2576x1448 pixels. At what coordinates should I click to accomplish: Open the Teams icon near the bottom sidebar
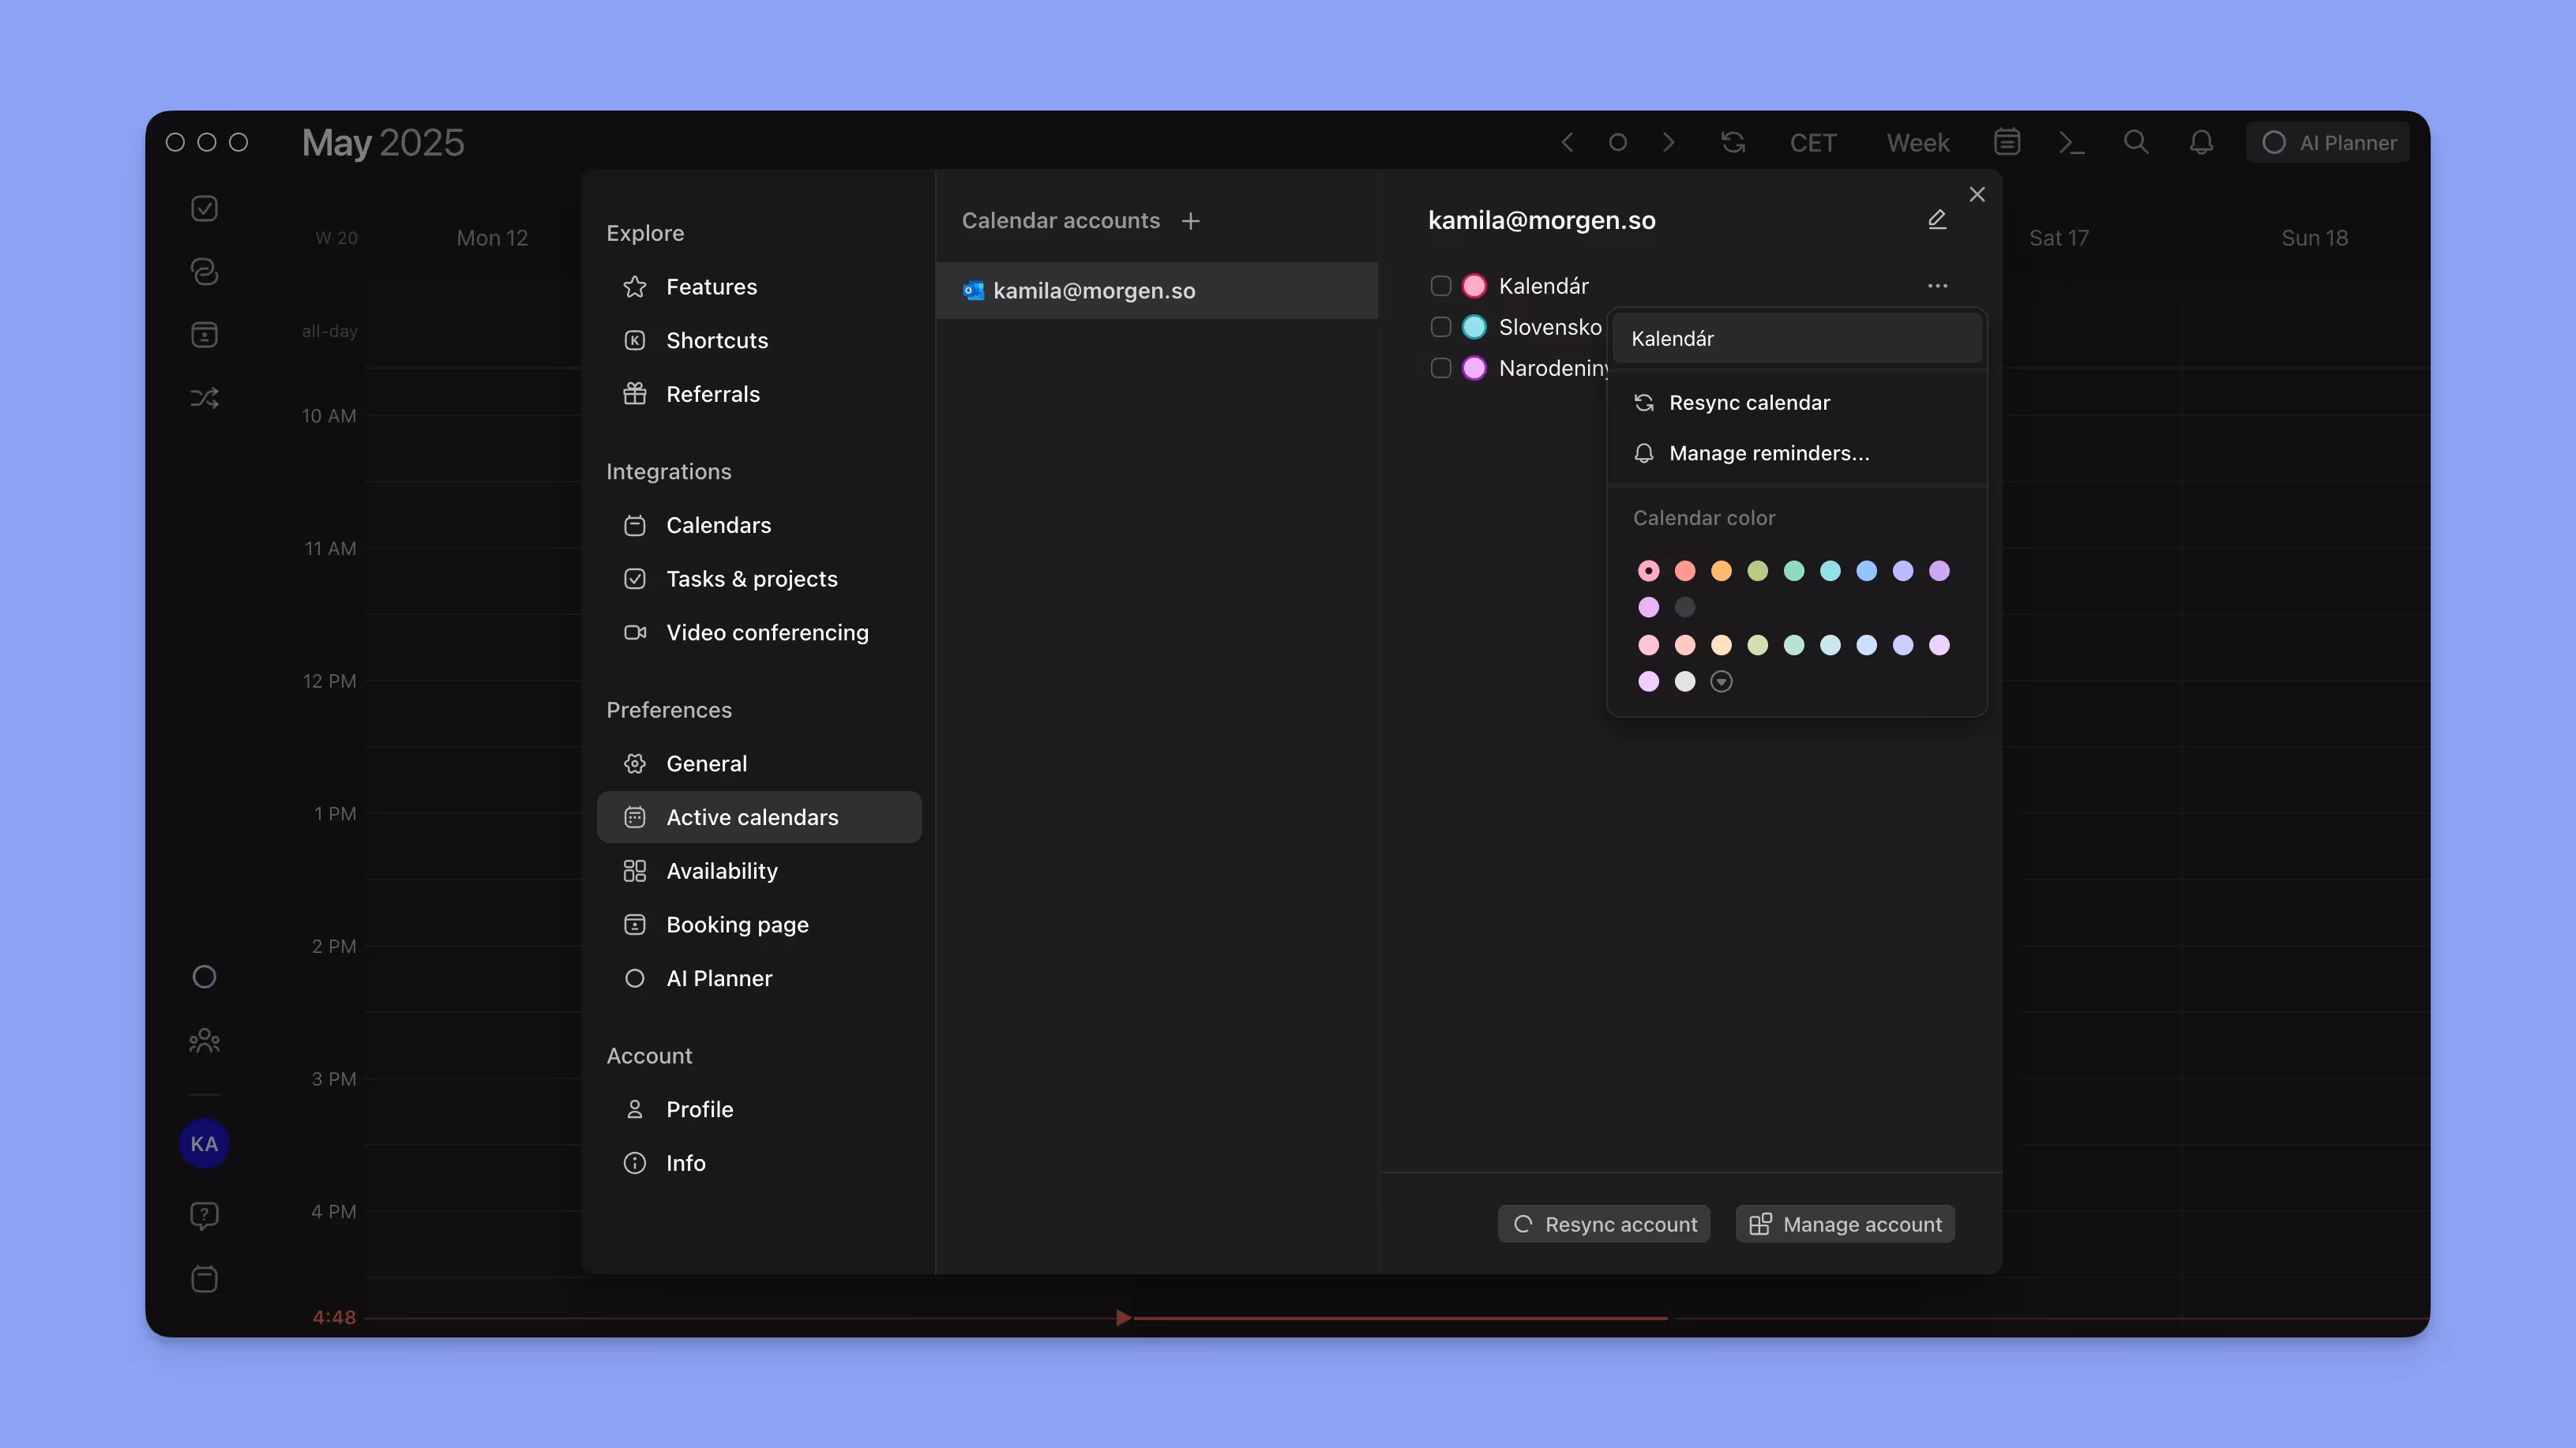pos(205,1040)
